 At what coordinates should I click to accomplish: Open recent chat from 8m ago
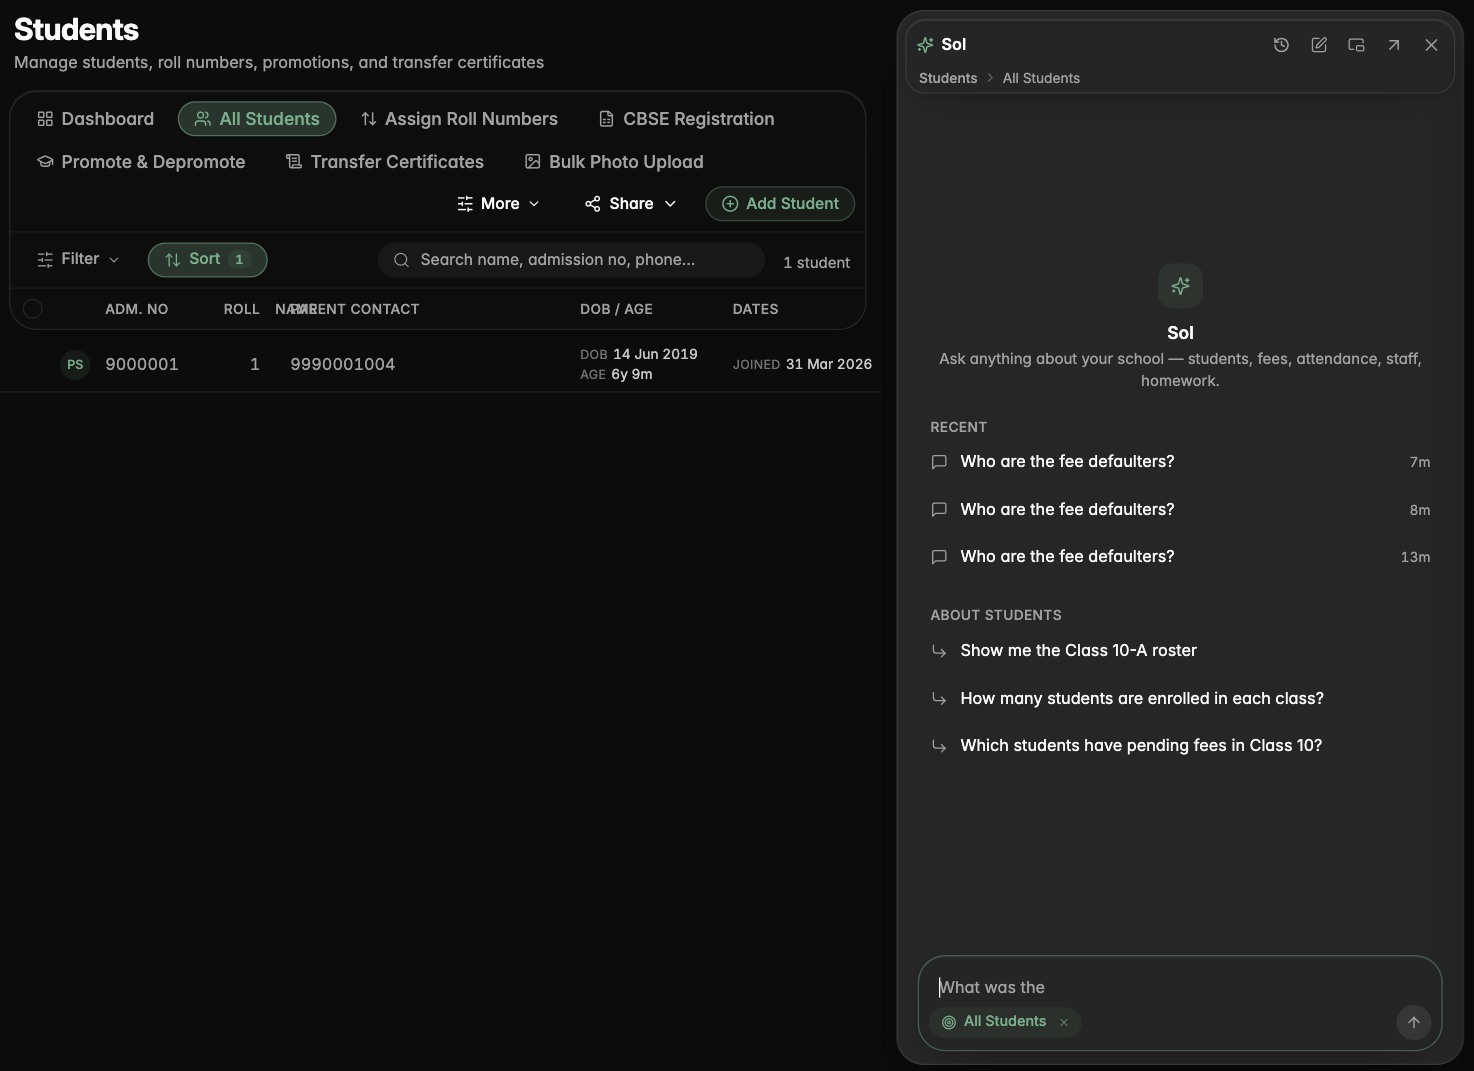point(1180,510)
